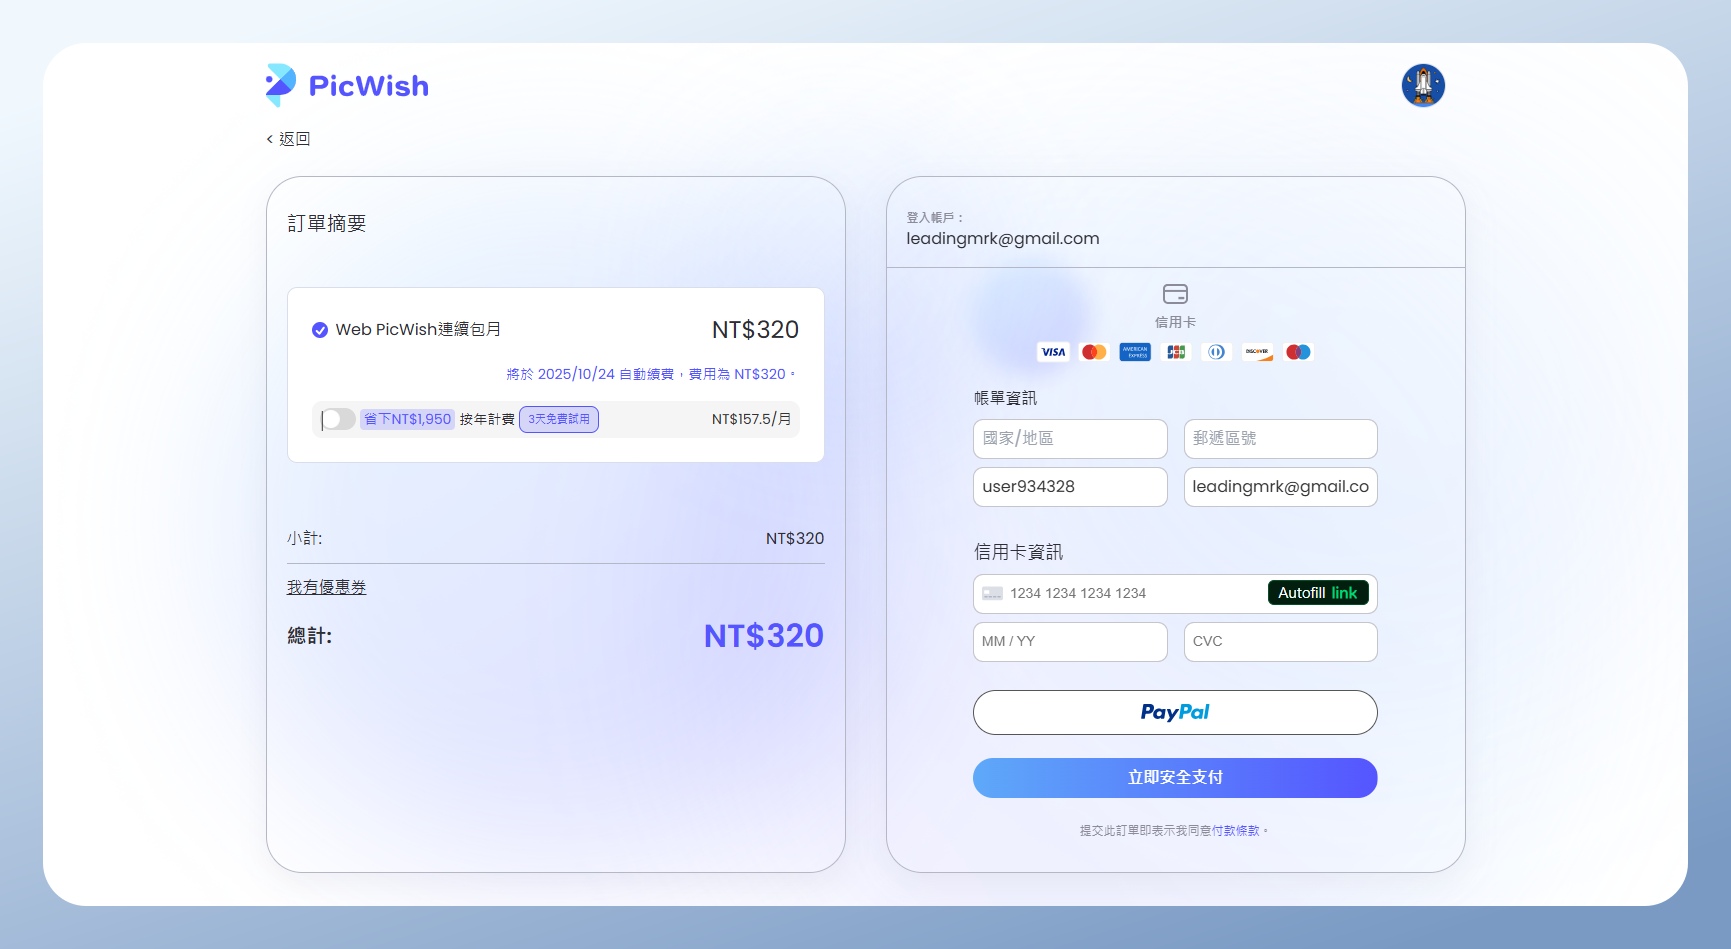Viewport: 1731px width, 949px height.
Task: Enable the annual billing toggle switch
Action: click(338, 419)
